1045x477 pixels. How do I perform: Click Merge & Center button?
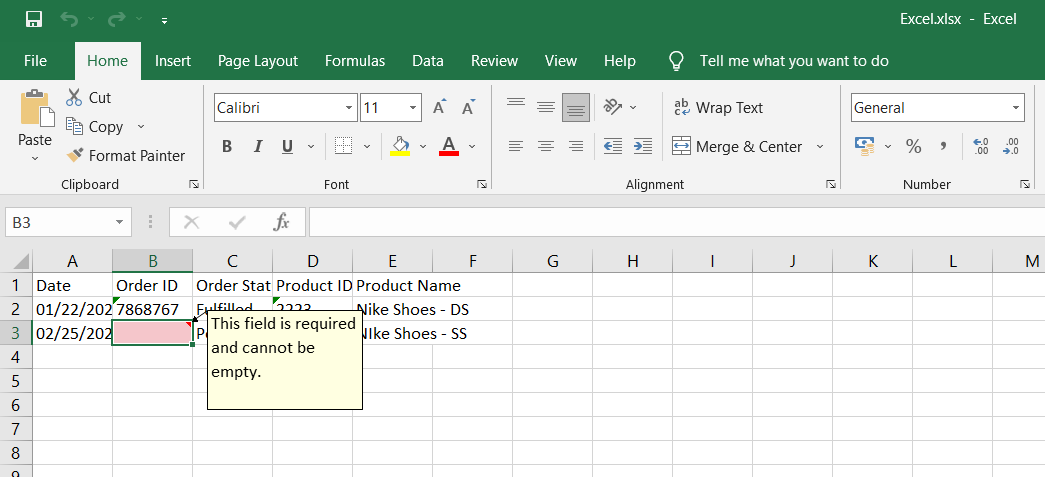click(737, 147)
